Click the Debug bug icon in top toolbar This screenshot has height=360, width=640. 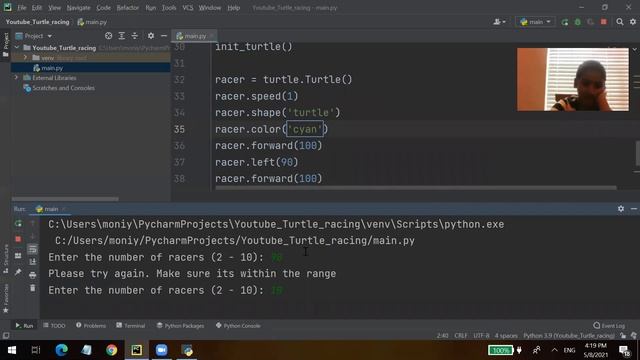pos(578,22)
